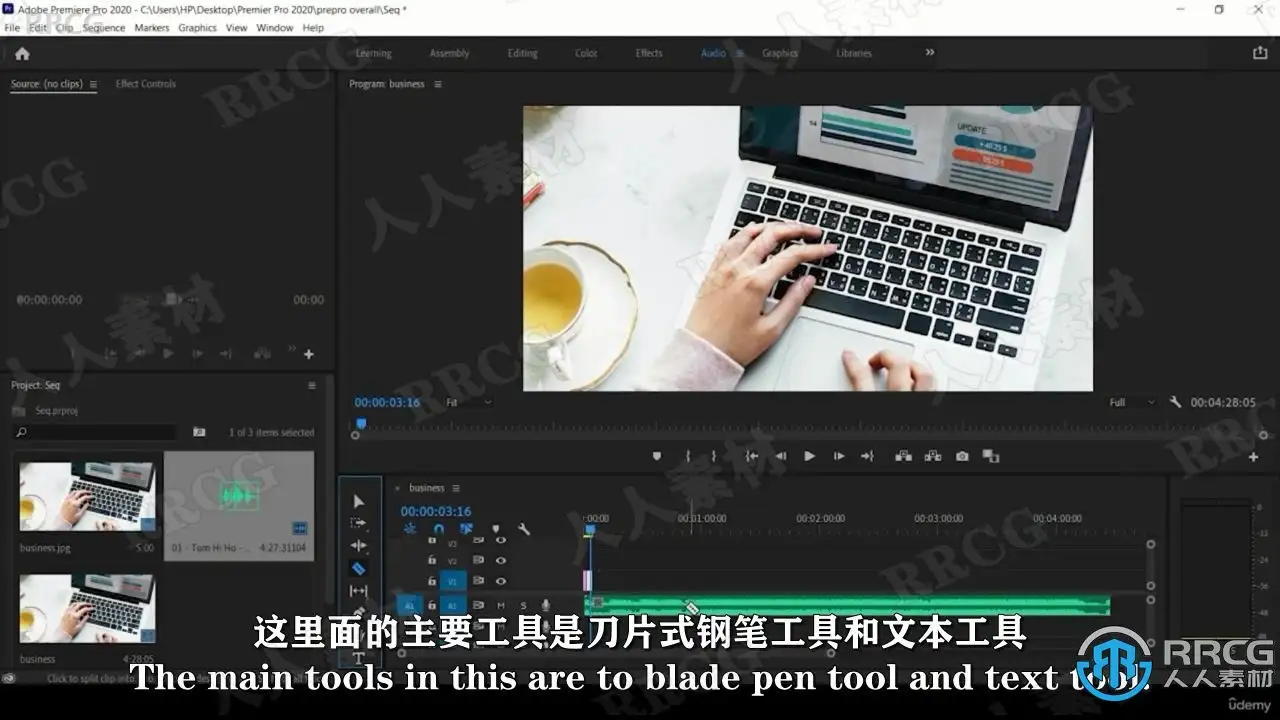Open the Window menu

pyautogui.click(x=275, y=28)
